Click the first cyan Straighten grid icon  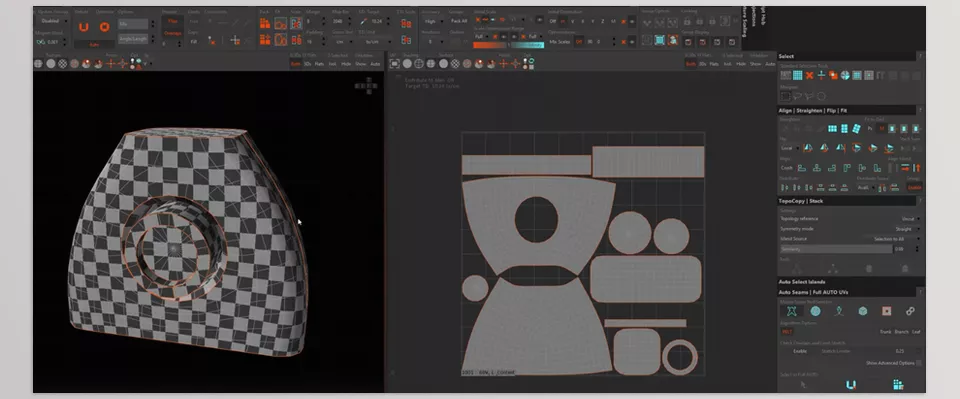click(833, 129)
